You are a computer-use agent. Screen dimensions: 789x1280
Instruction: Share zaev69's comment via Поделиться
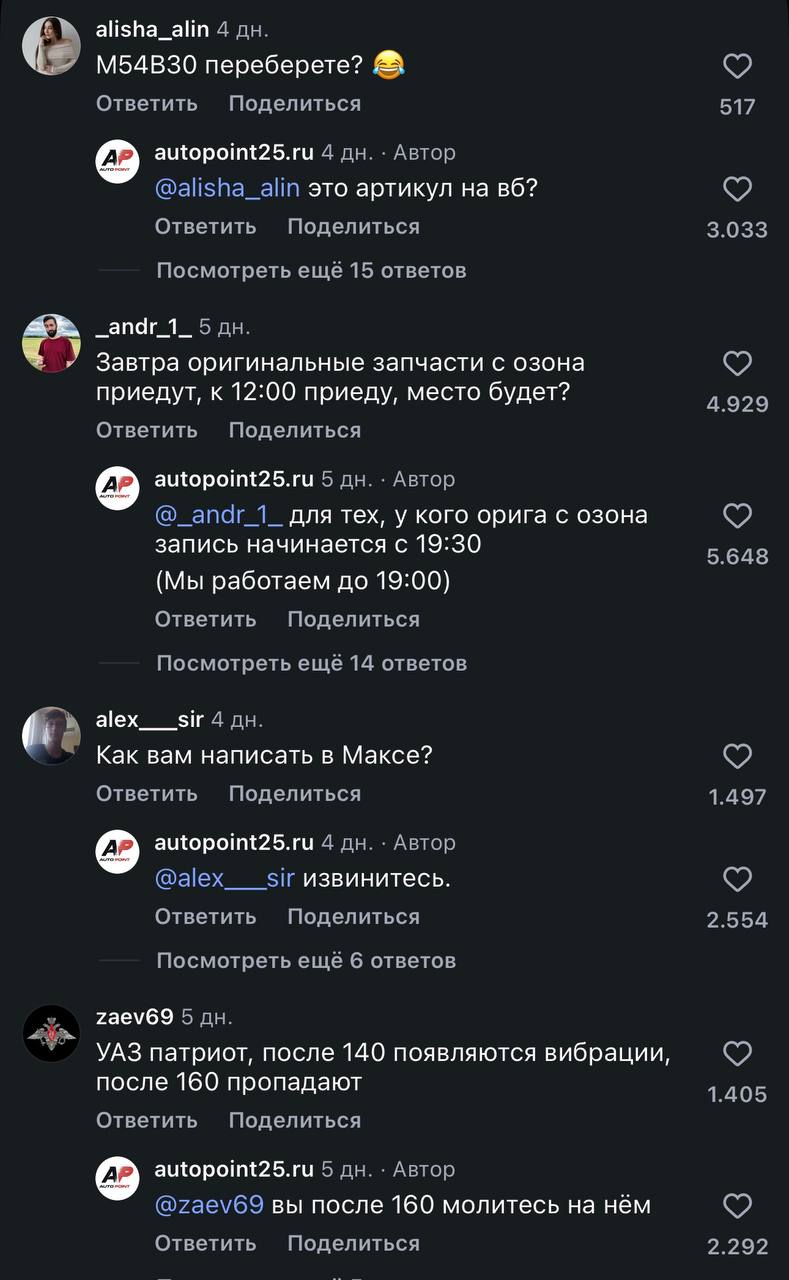point(294,1121)
